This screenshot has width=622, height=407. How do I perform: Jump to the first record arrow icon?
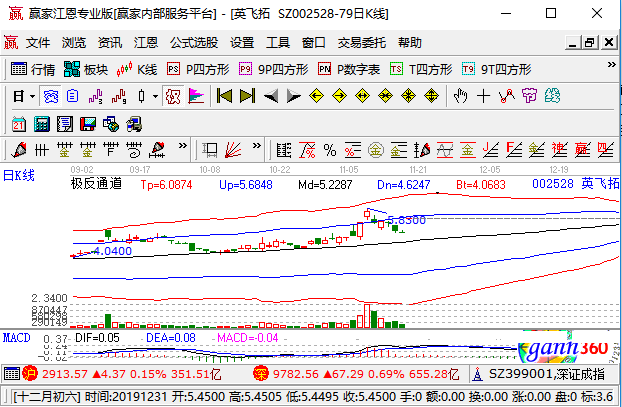point(224,96)
